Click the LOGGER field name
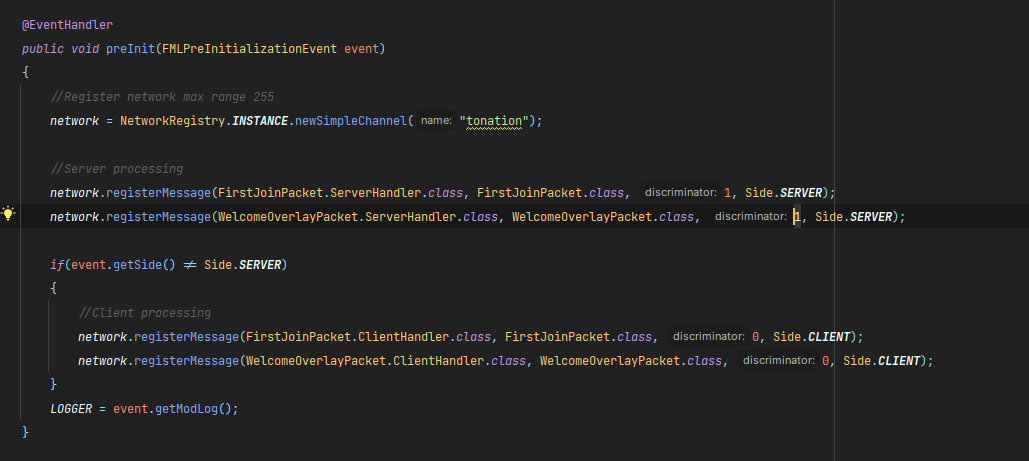This screenshot has width=1029, height=461. [71, 408]
